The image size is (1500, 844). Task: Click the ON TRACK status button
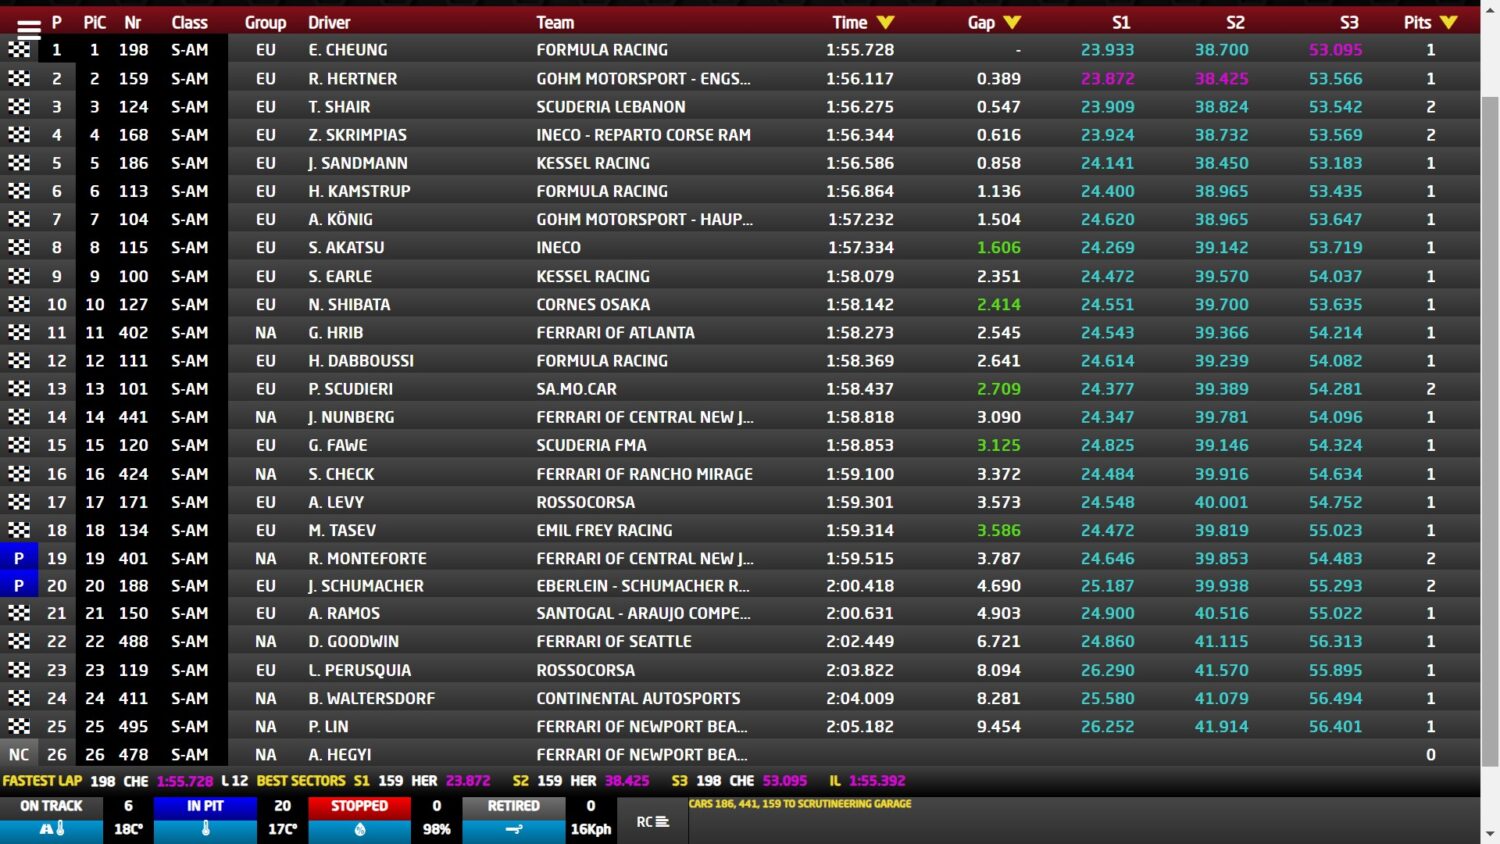tap(51, 806)
